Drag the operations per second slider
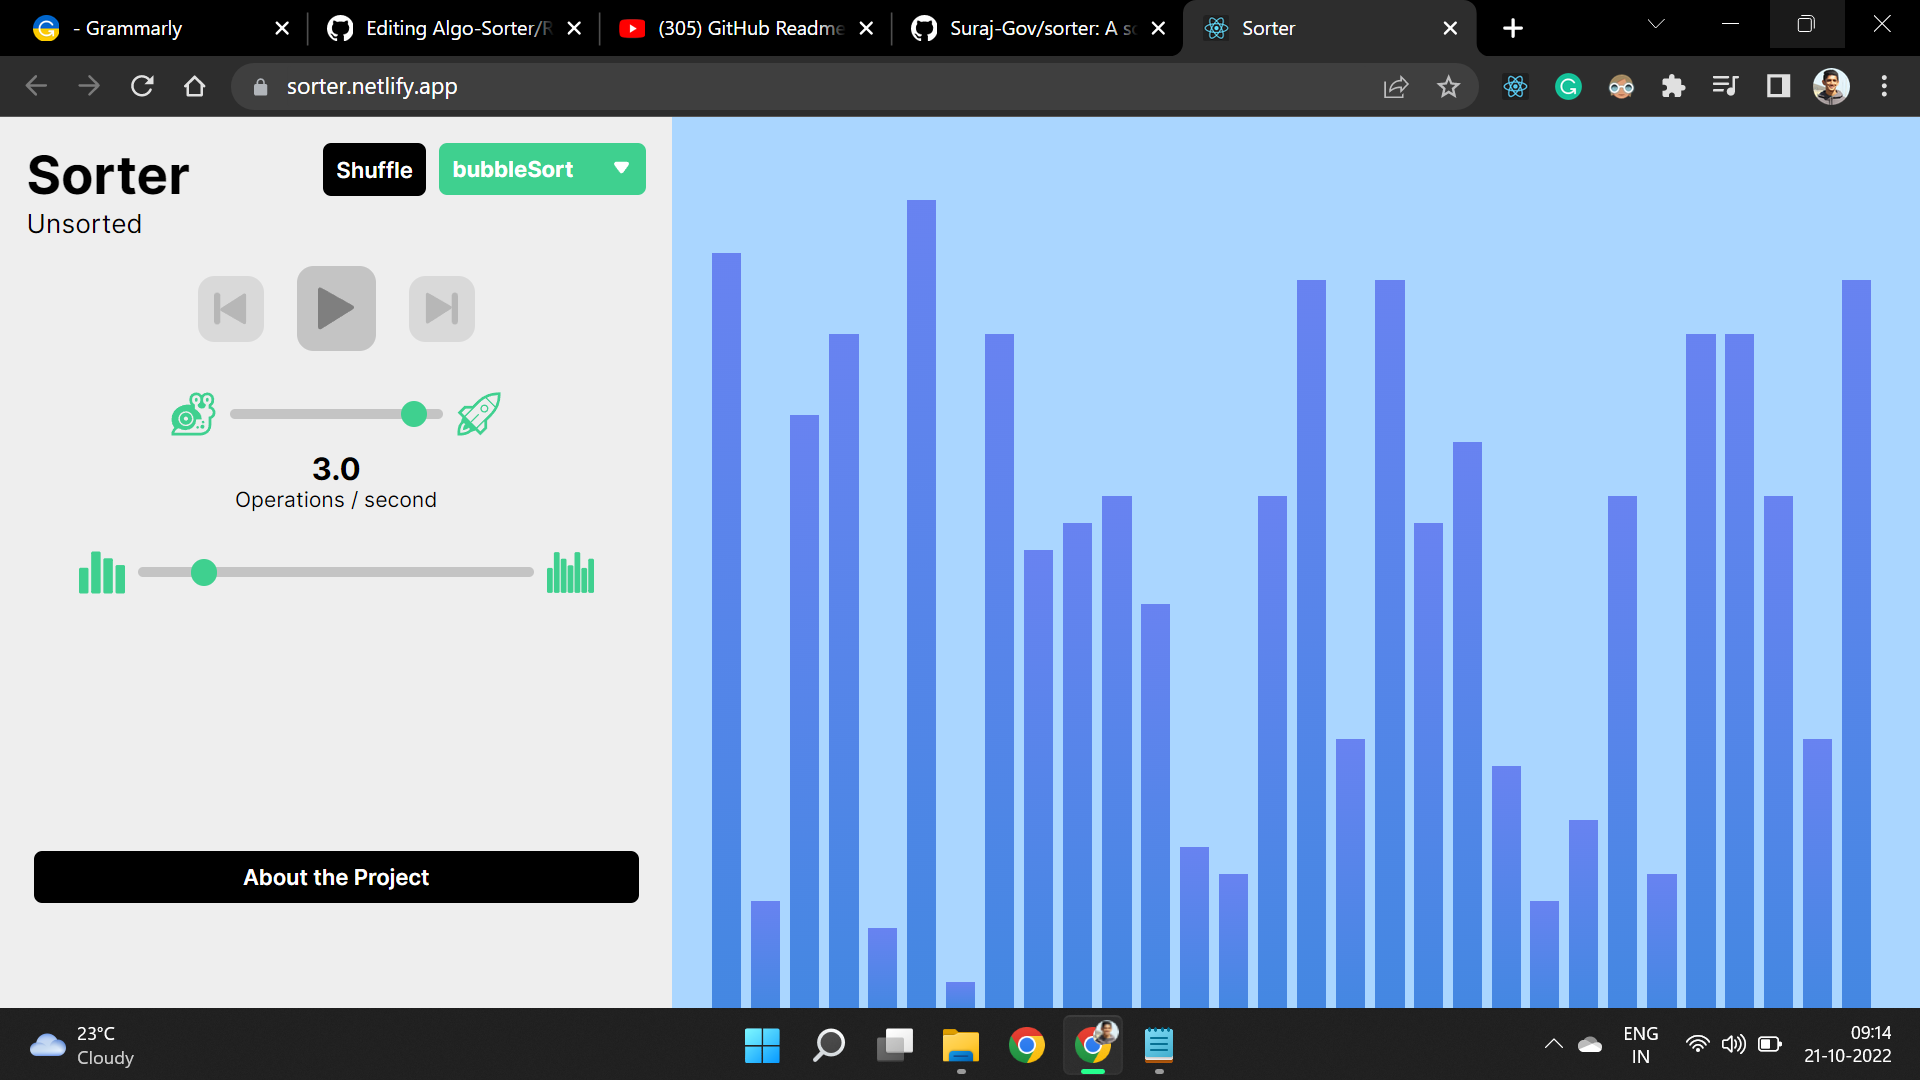This screenshot has width=1920, height=1080. tap(415, 413)
